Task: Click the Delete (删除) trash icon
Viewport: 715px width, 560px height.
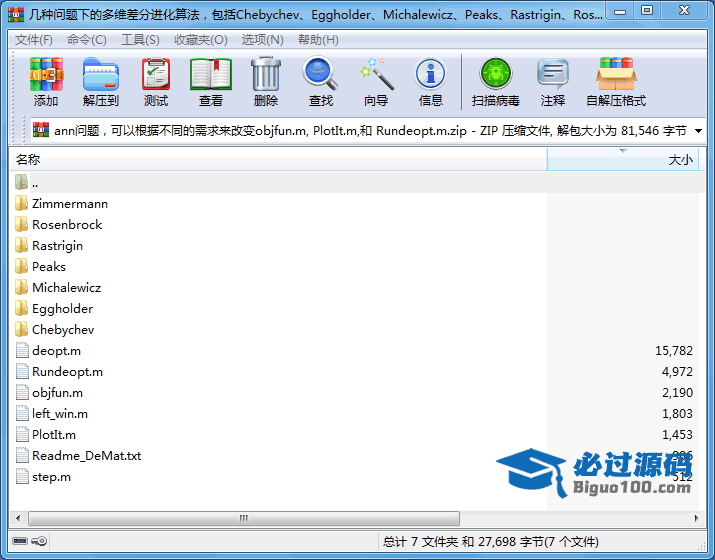Action: (x=266, y=74)
